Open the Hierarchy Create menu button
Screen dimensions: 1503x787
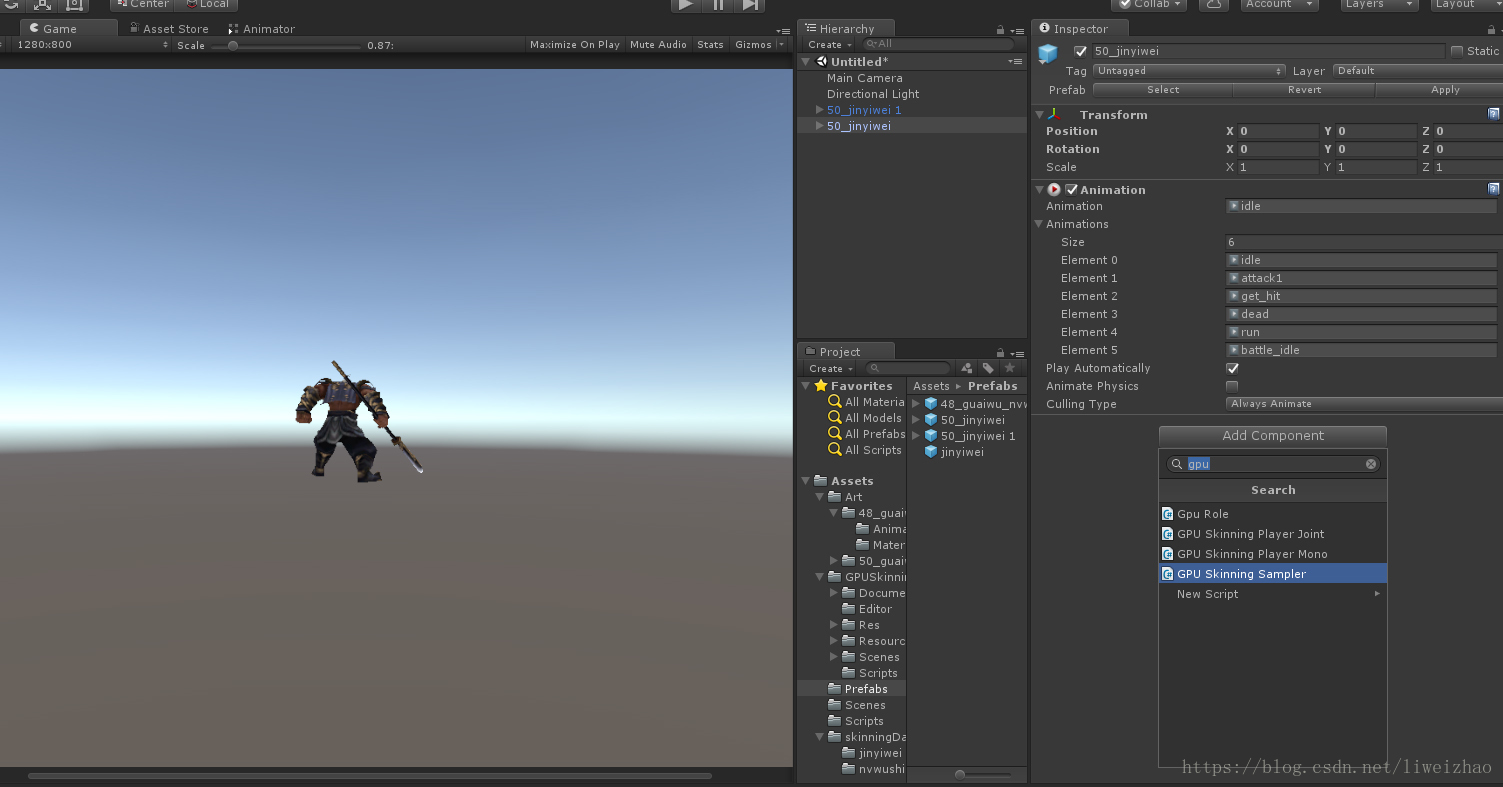830,44
